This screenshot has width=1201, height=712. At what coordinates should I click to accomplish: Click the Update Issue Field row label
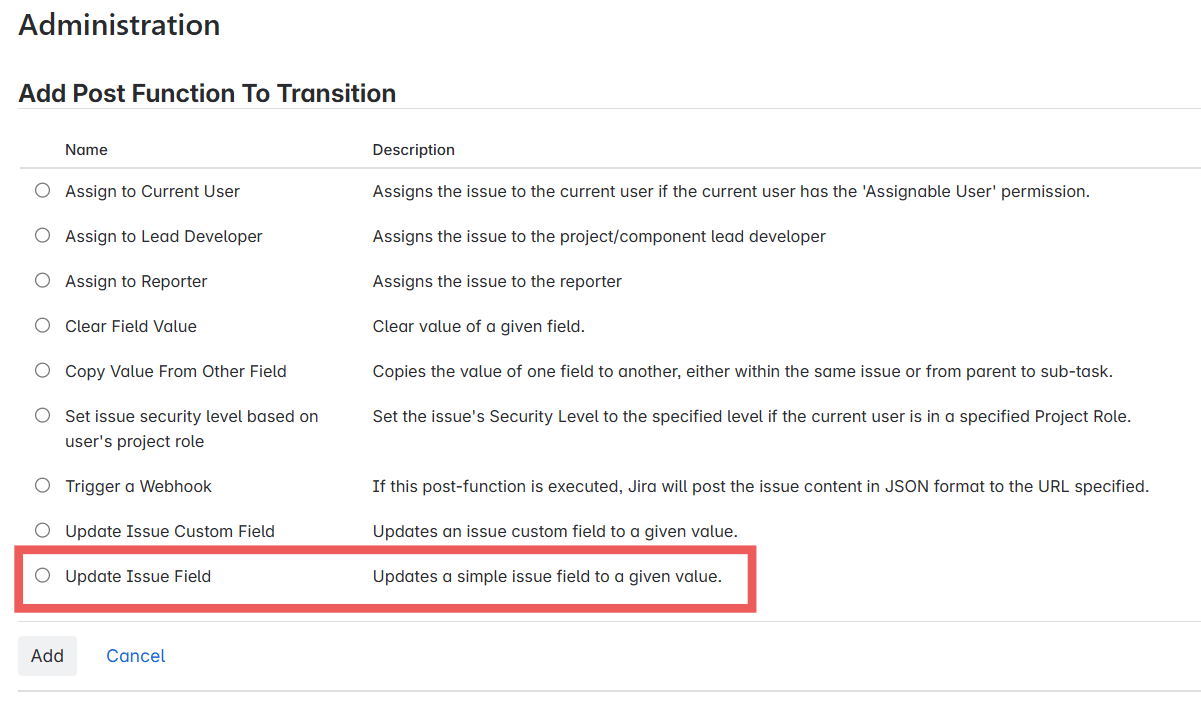(x=139, y=576)
